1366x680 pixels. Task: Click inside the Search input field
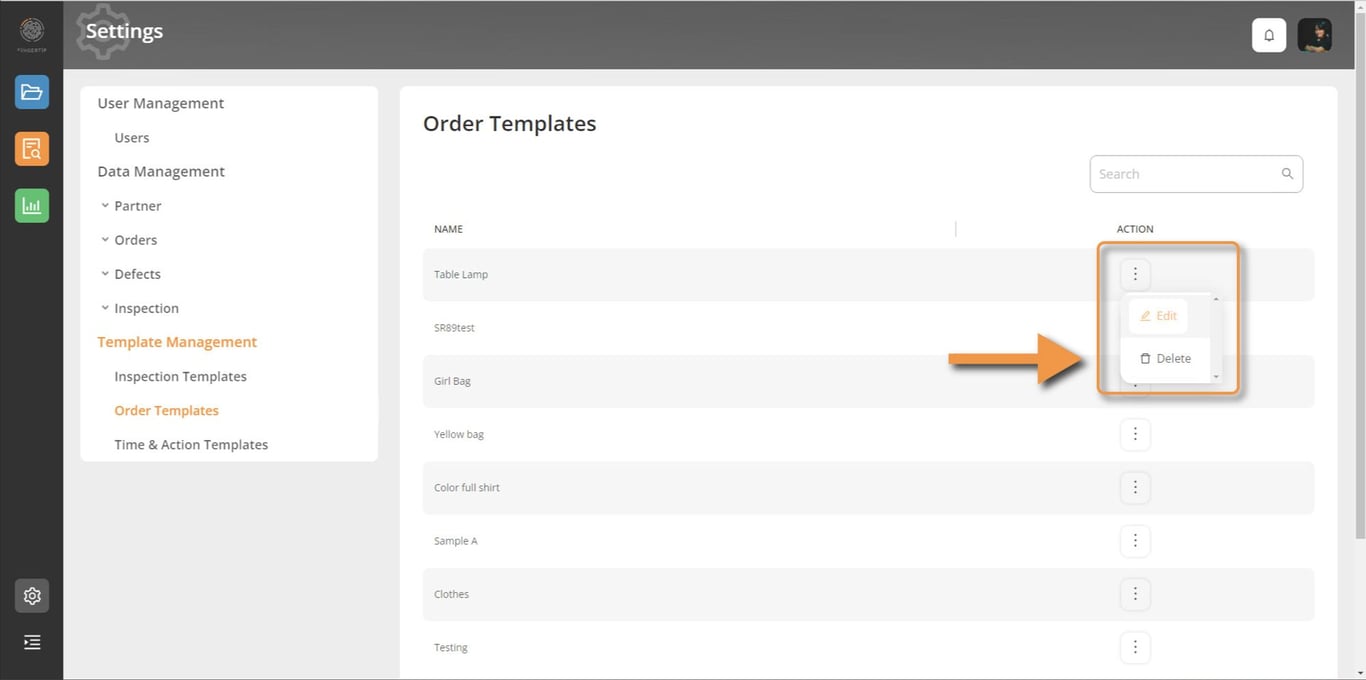[1196, 174]
